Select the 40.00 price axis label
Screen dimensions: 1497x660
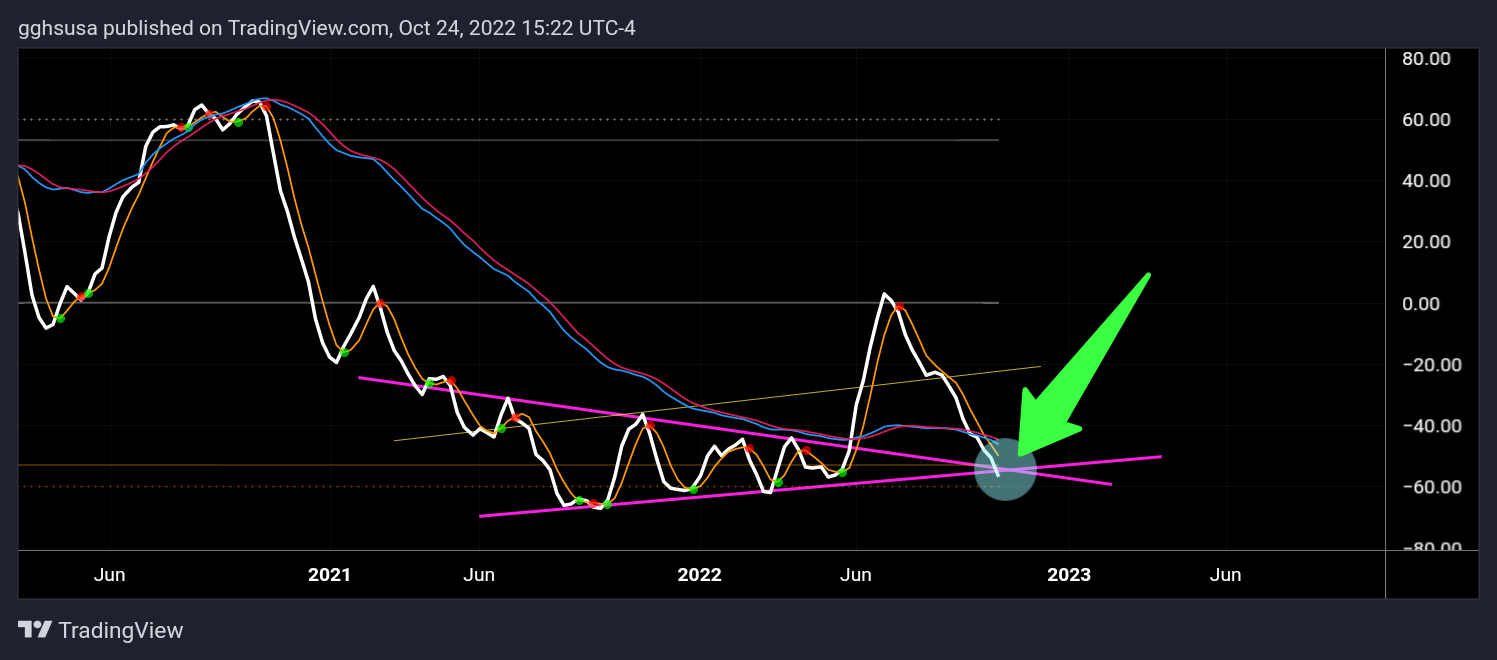(x=1426, y=181)
